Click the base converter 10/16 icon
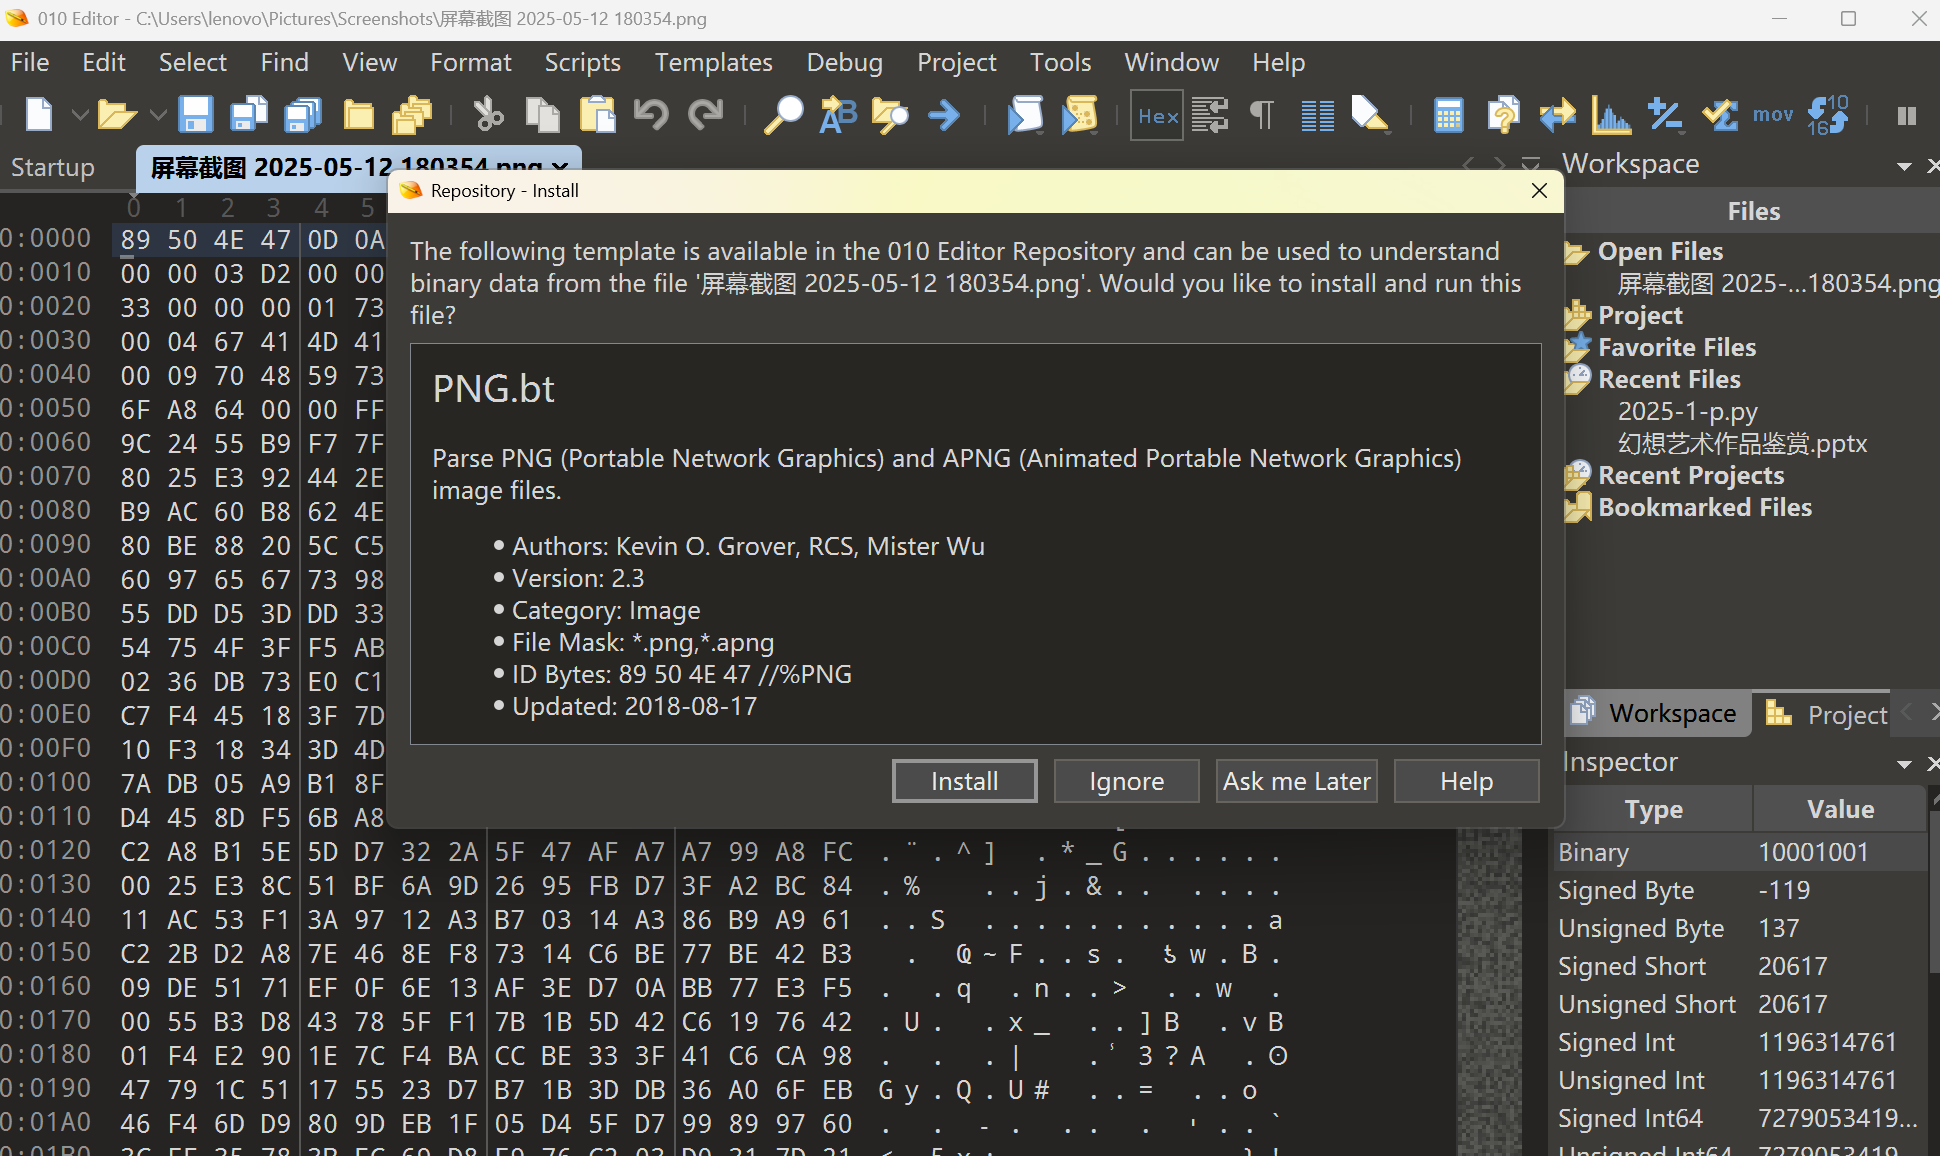Image resolution: width=1940 pixels, height=1156 pixels. pyautogui.click(x=1828, y=115)
